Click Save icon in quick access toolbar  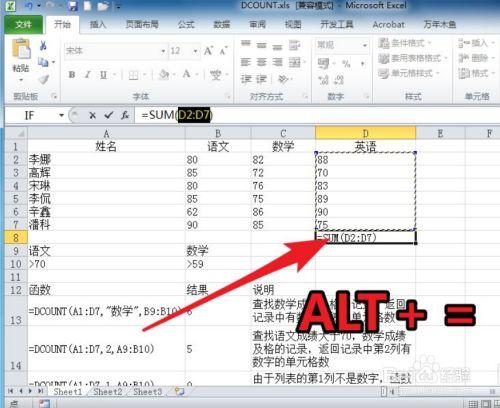[x=72, y=6]
